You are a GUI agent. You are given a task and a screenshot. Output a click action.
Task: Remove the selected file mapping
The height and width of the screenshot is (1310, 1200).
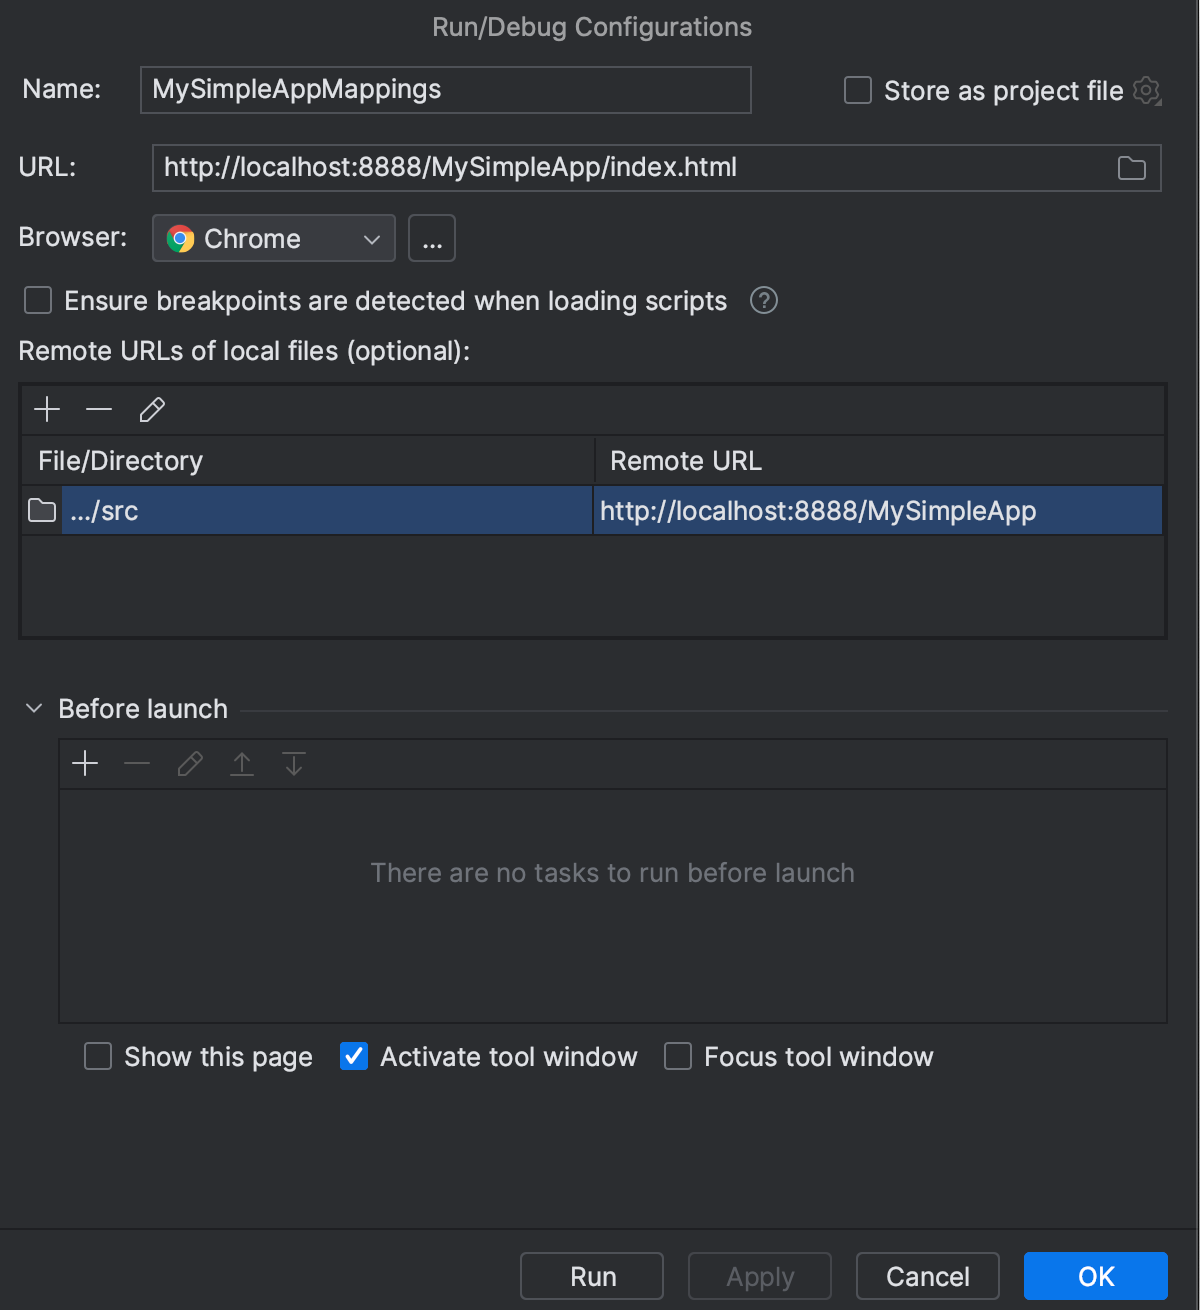(x=98, y=409)
